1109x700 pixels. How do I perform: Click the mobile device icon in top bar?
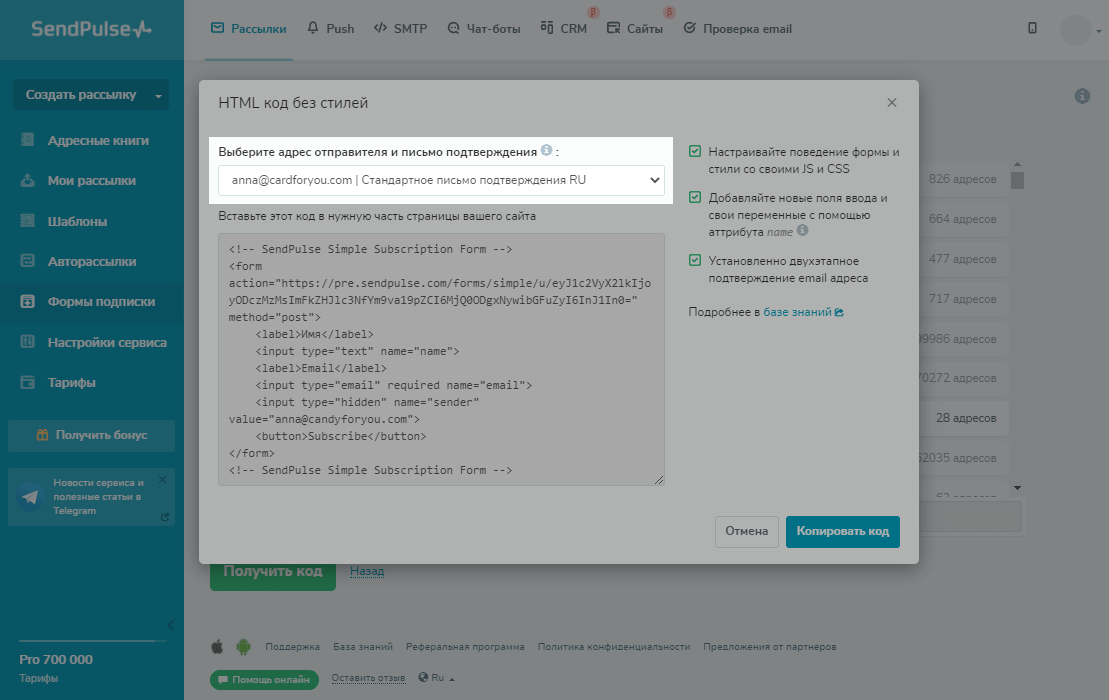[1032, 29]
